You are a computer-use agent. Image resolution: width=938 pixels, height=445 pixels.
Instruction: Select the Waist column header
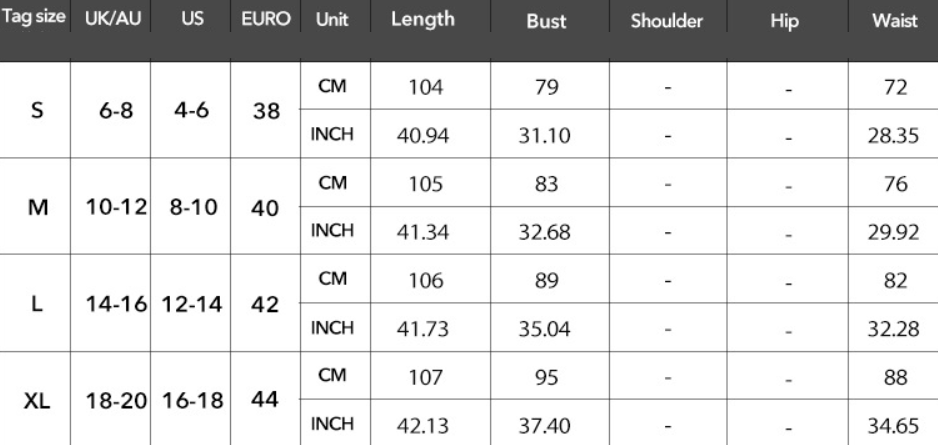[894, 21]
